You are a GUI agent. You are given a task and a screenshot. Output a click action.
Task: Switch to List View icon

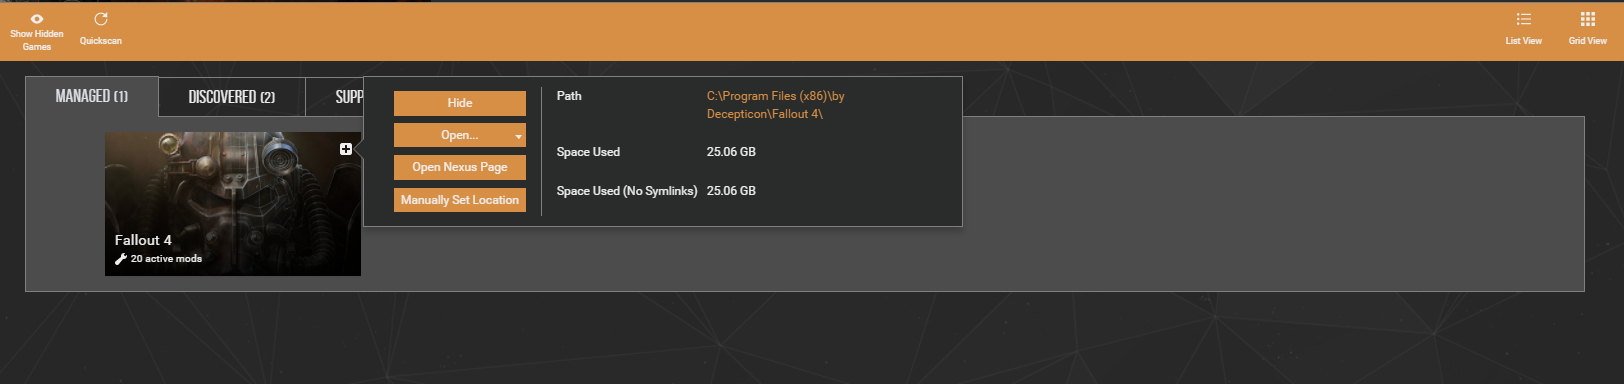[1523, 19]
